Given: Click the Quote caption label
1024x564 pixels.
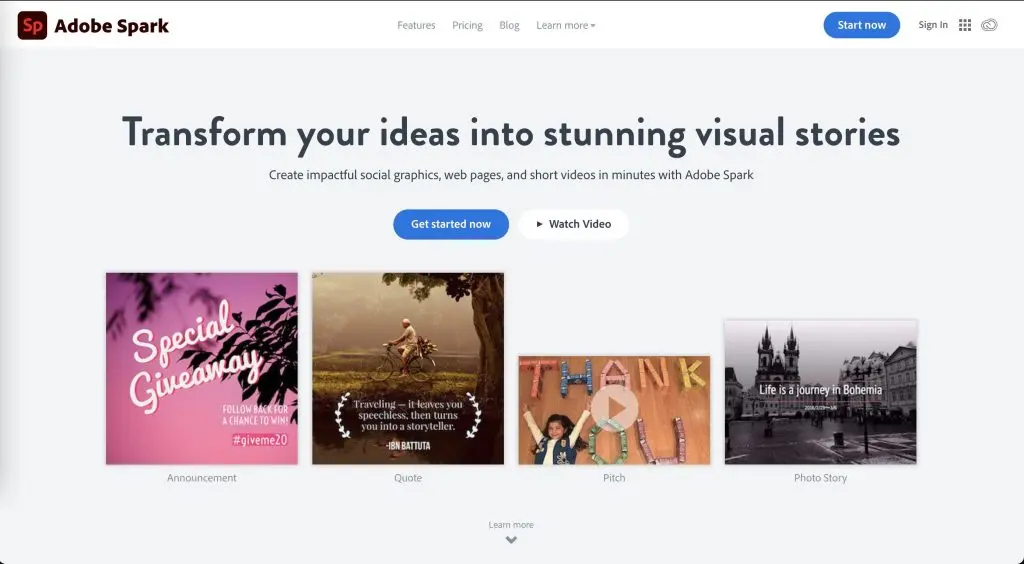Looking at the screenshot, I should (408, 478).
